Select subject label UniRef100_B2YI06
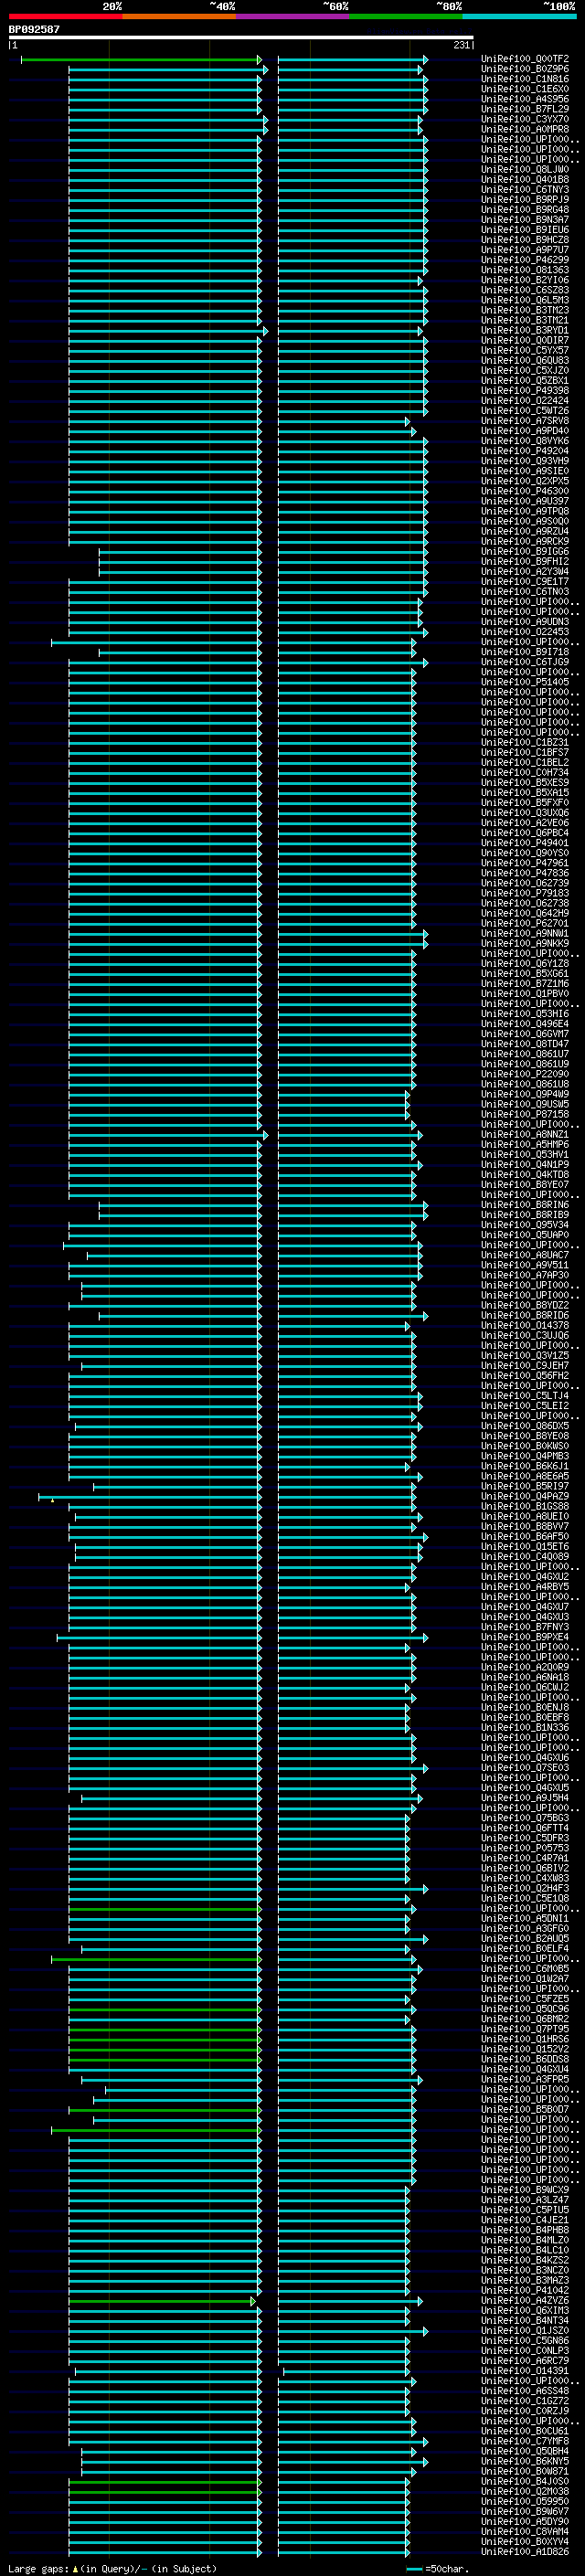 pyautogui.click(x=525, y=280)
